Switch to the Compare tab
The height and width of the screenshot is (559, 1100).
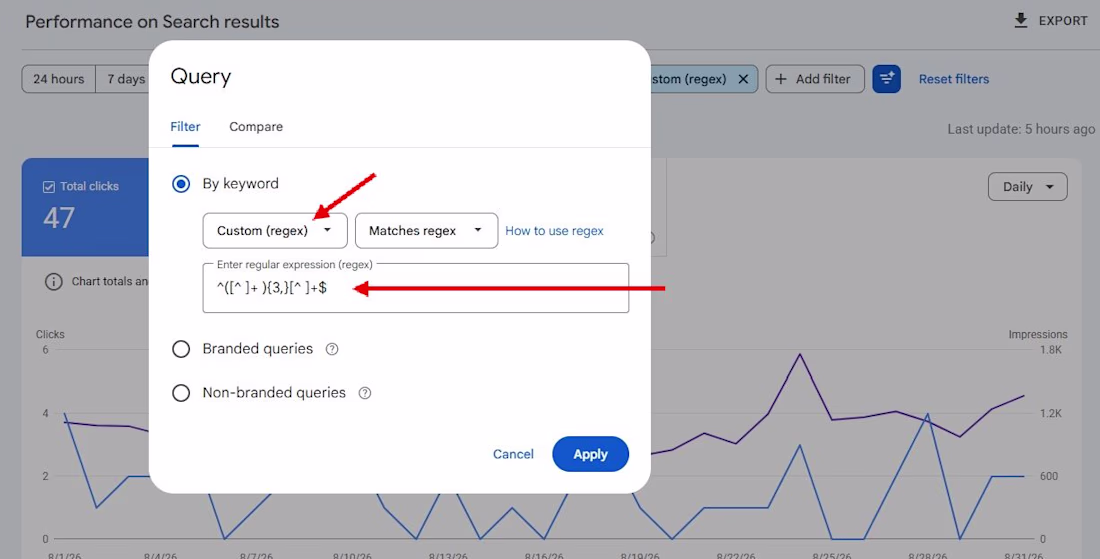(x=256, y=127)
